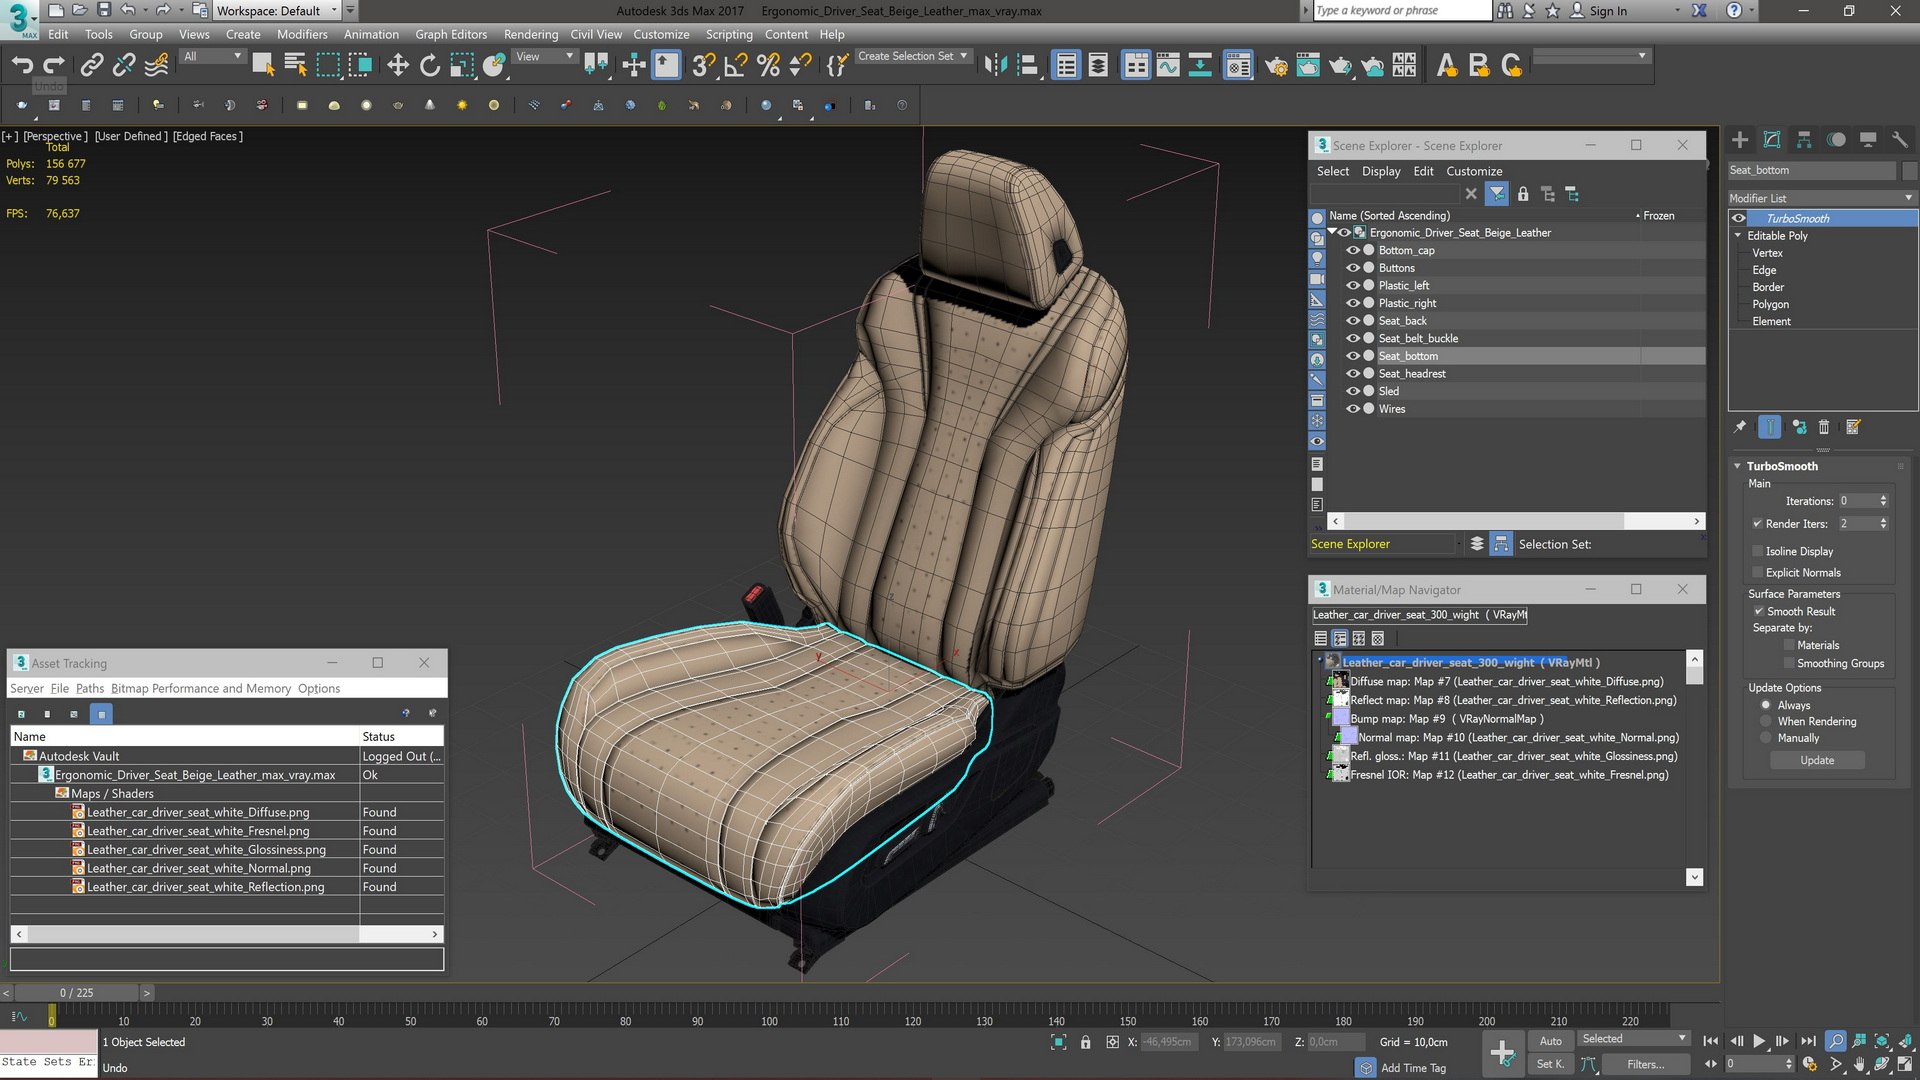Click the Undo arrow icon

(22, 66)
